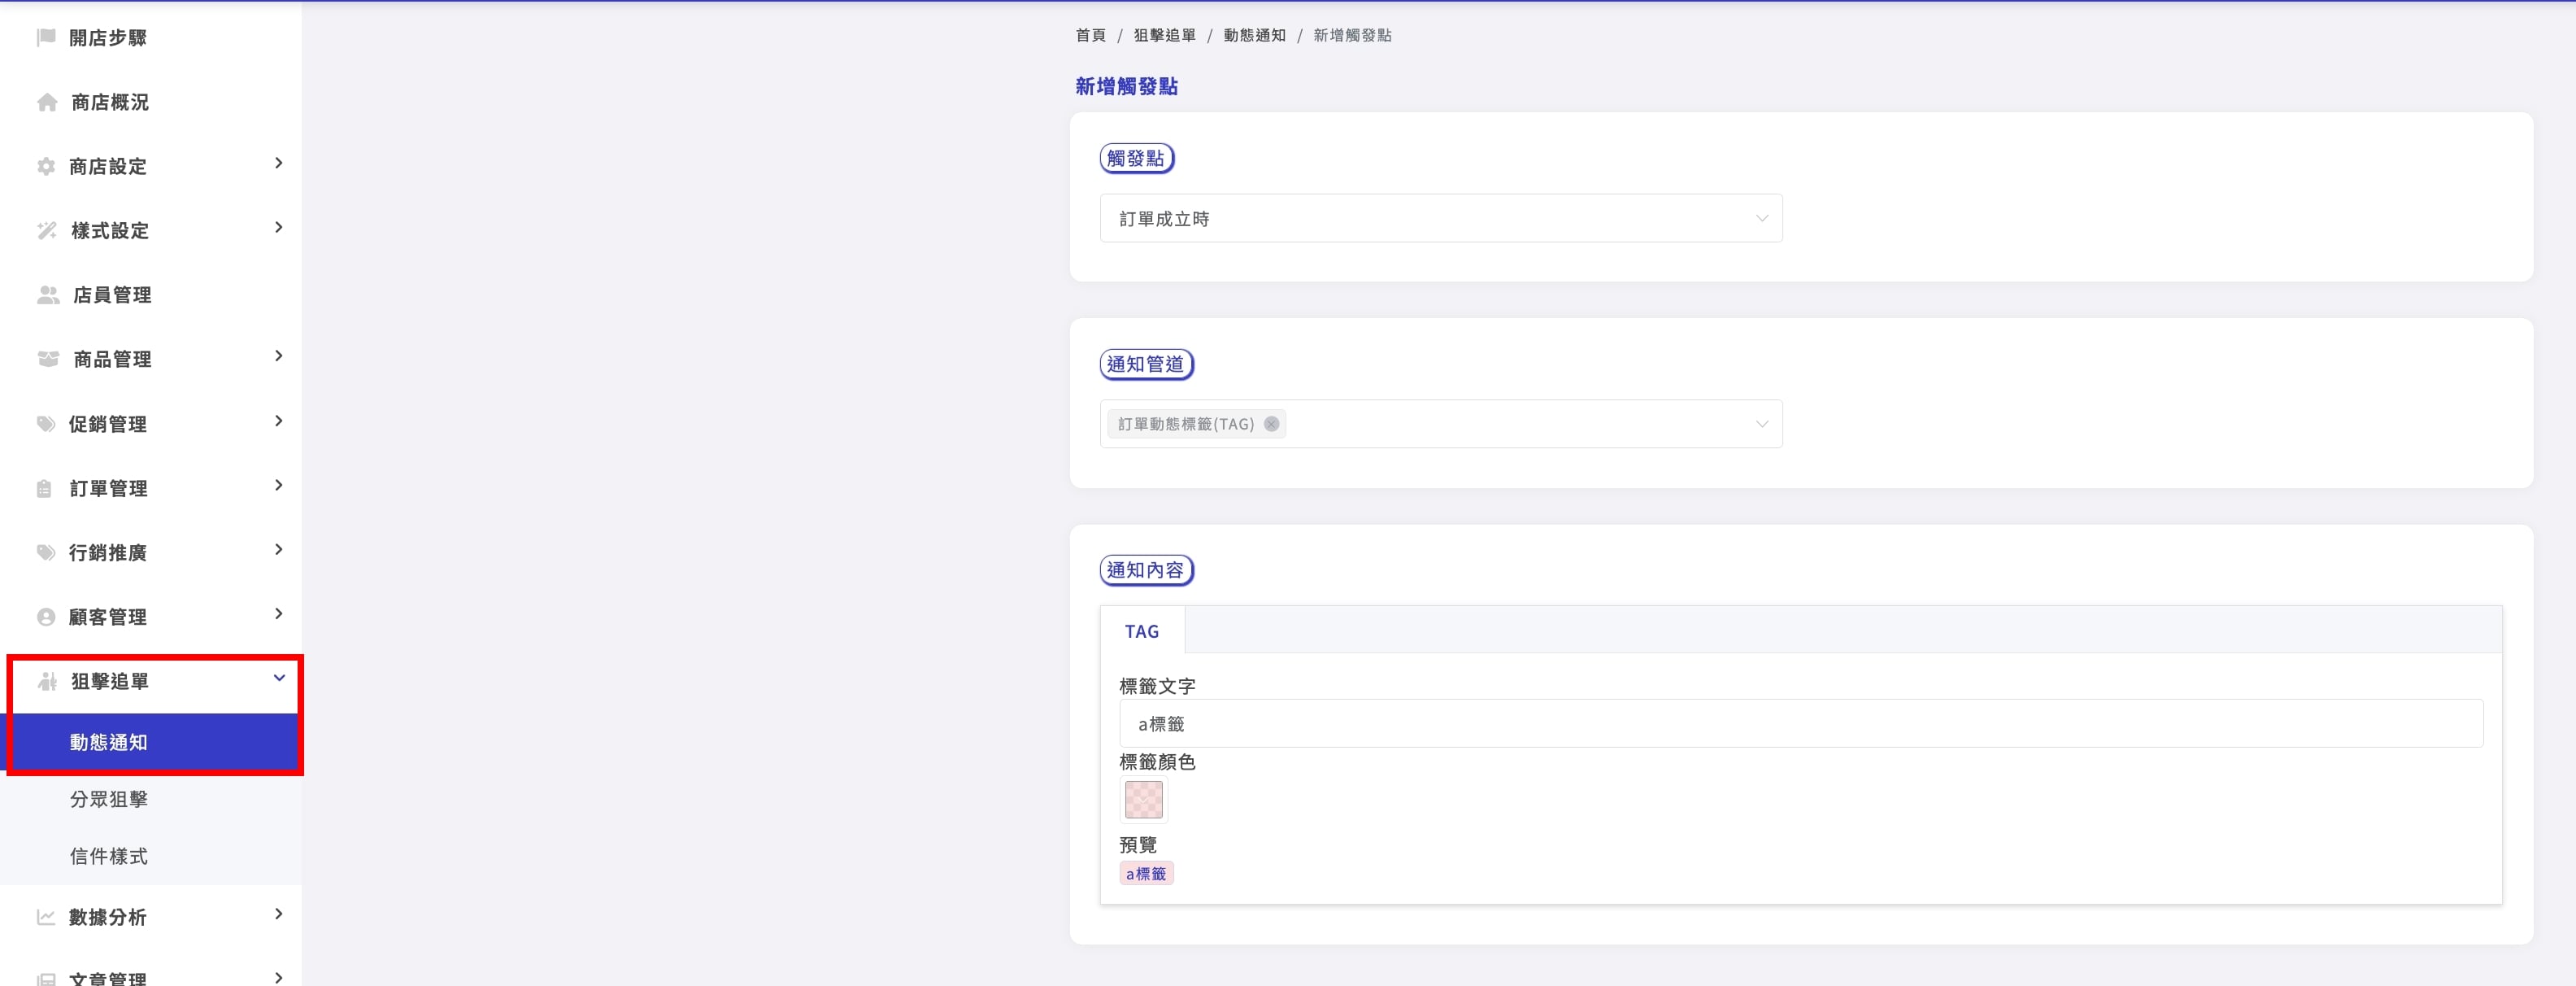2576x986 pixels.
Task: Click the home icon beside 商店概況
Action: click(x=47, y=102)
